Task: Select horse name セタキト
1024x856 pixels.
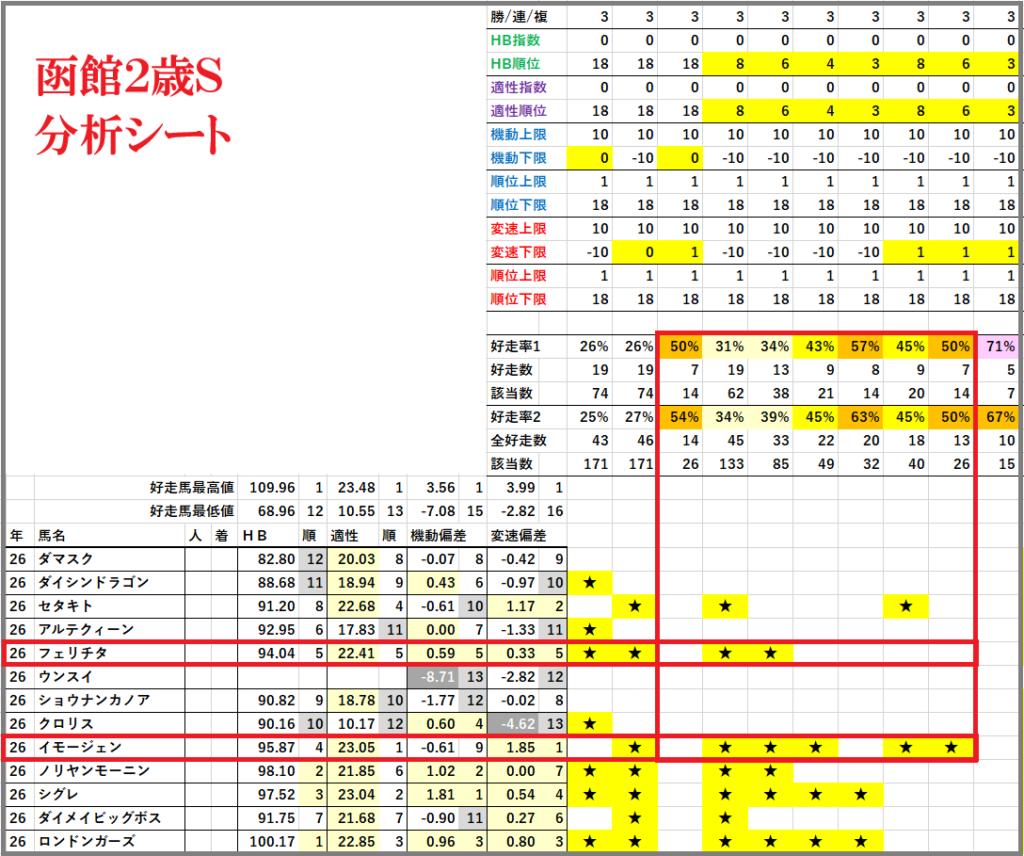Action: (65, 606)
